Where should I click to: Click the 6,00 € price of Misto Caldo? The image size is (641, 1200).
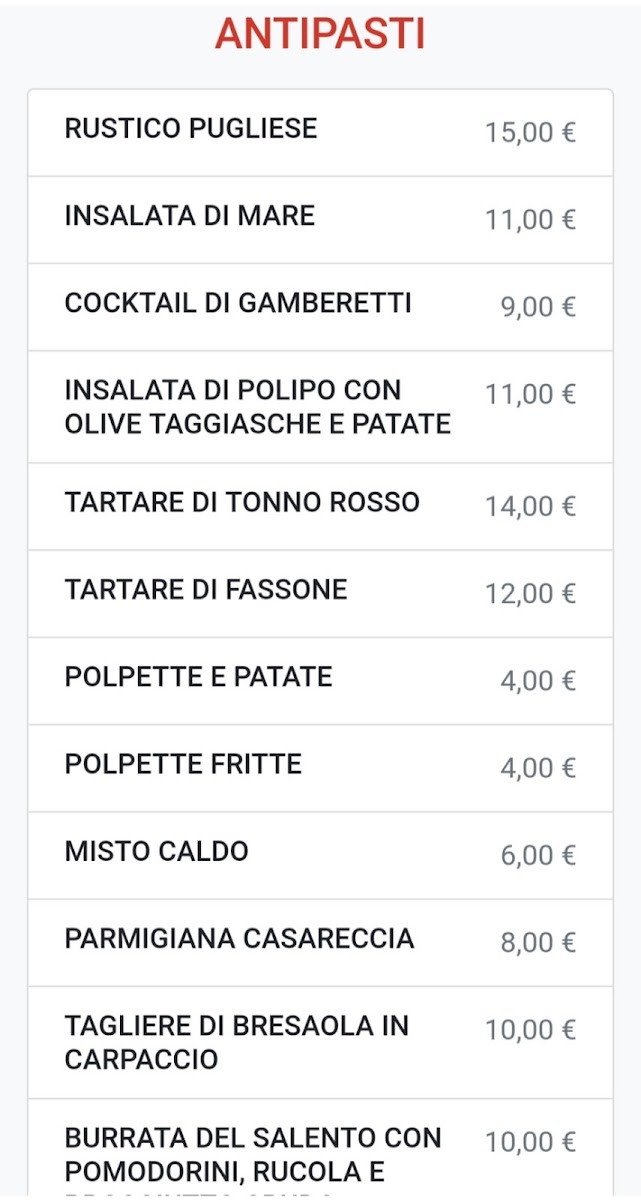(x=538, y=856)
